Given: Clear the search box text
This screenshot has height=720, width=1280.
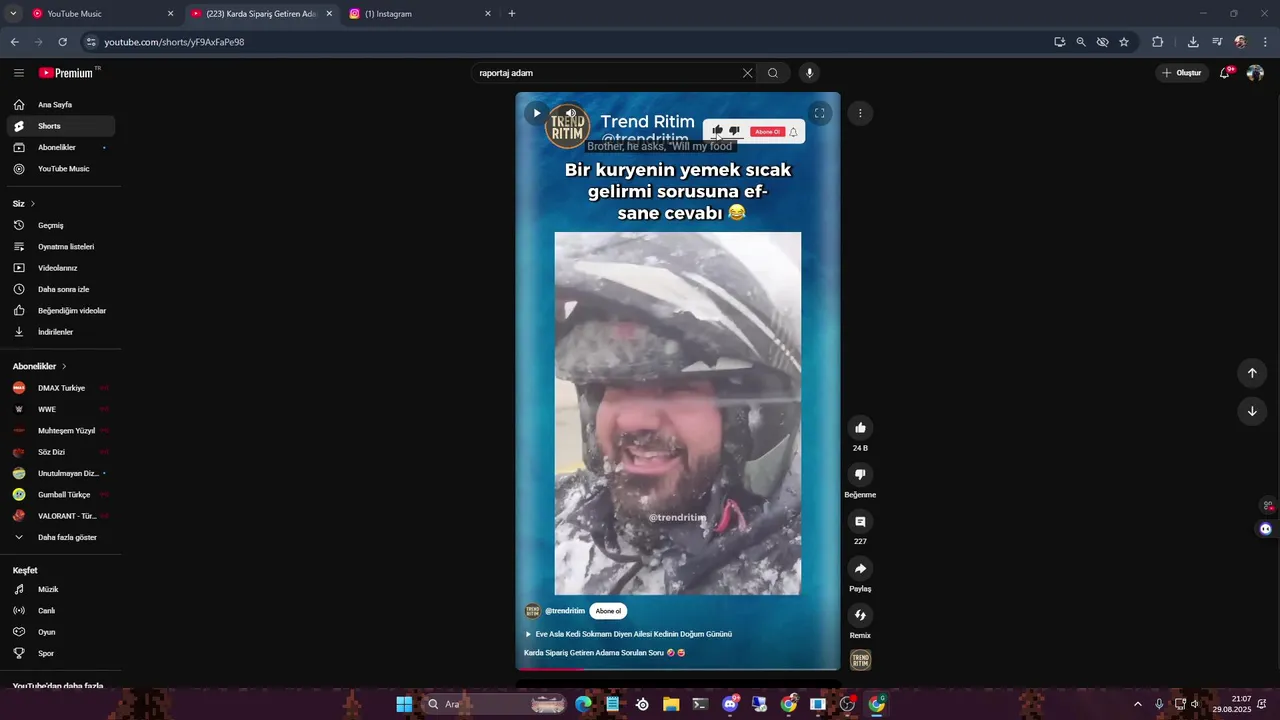Looking at the screenshot, I should [x=747, y=73].
